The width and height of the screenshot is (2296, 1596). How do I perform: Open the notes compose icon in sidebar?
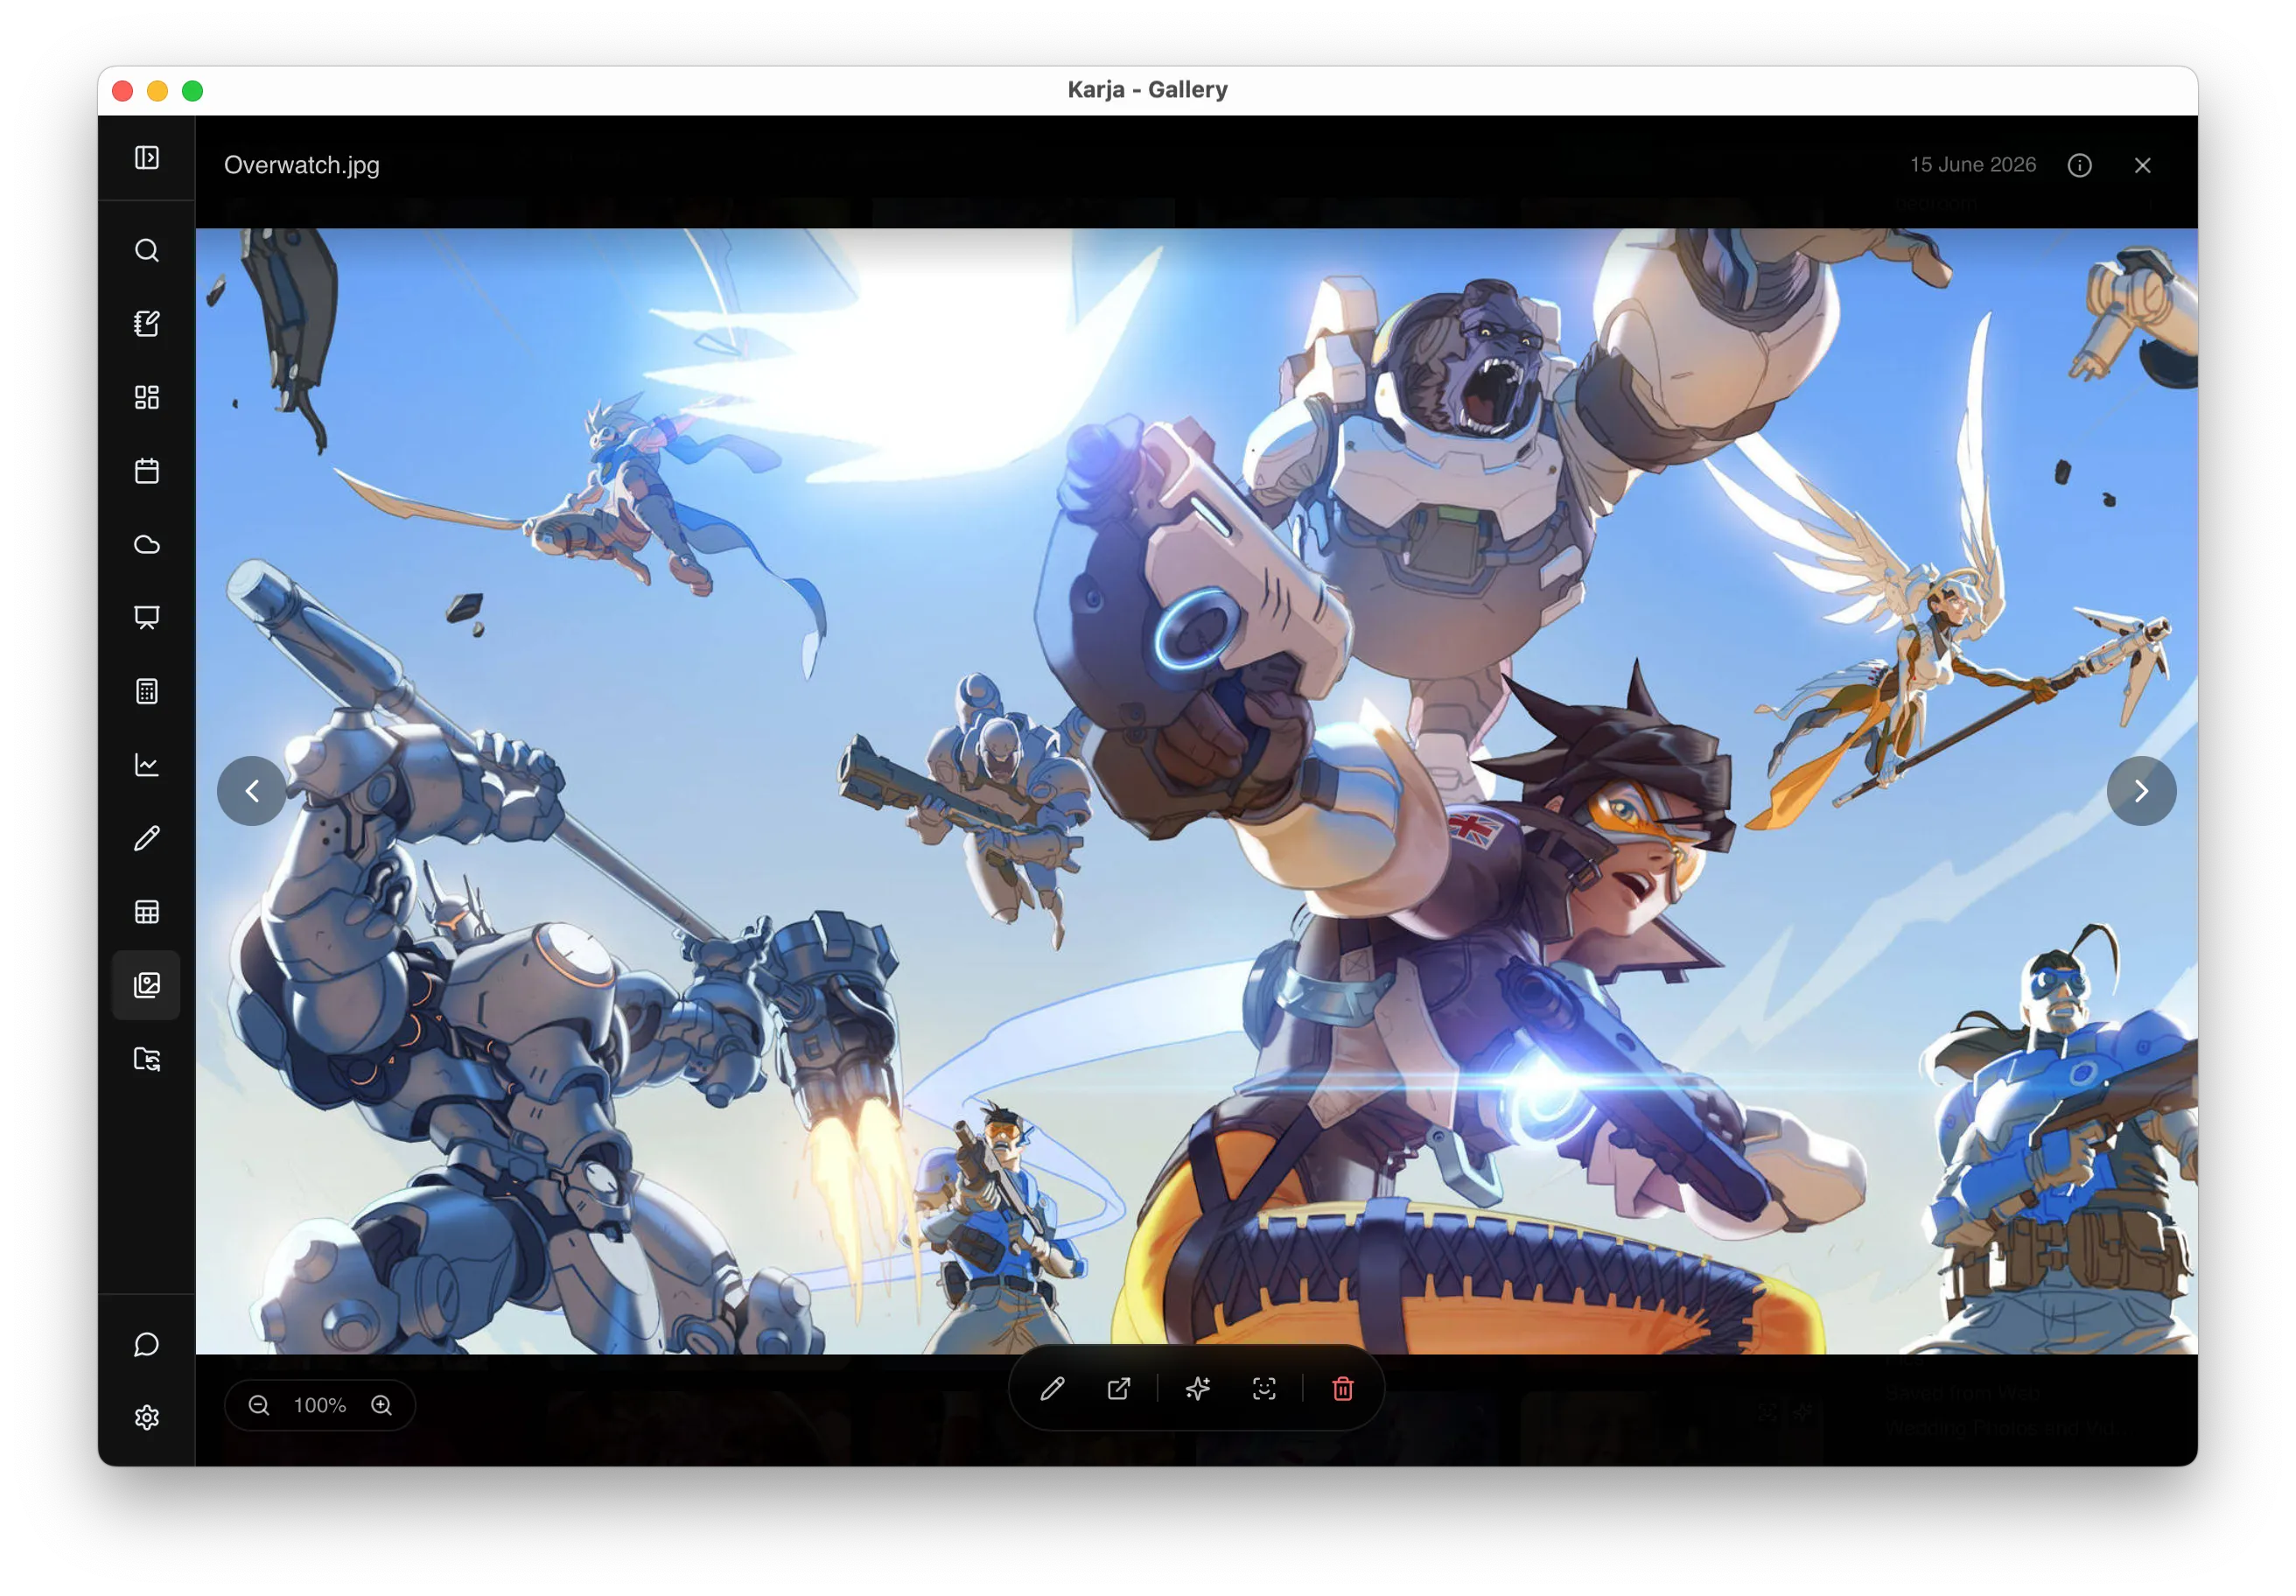click(x=147, y=324)
